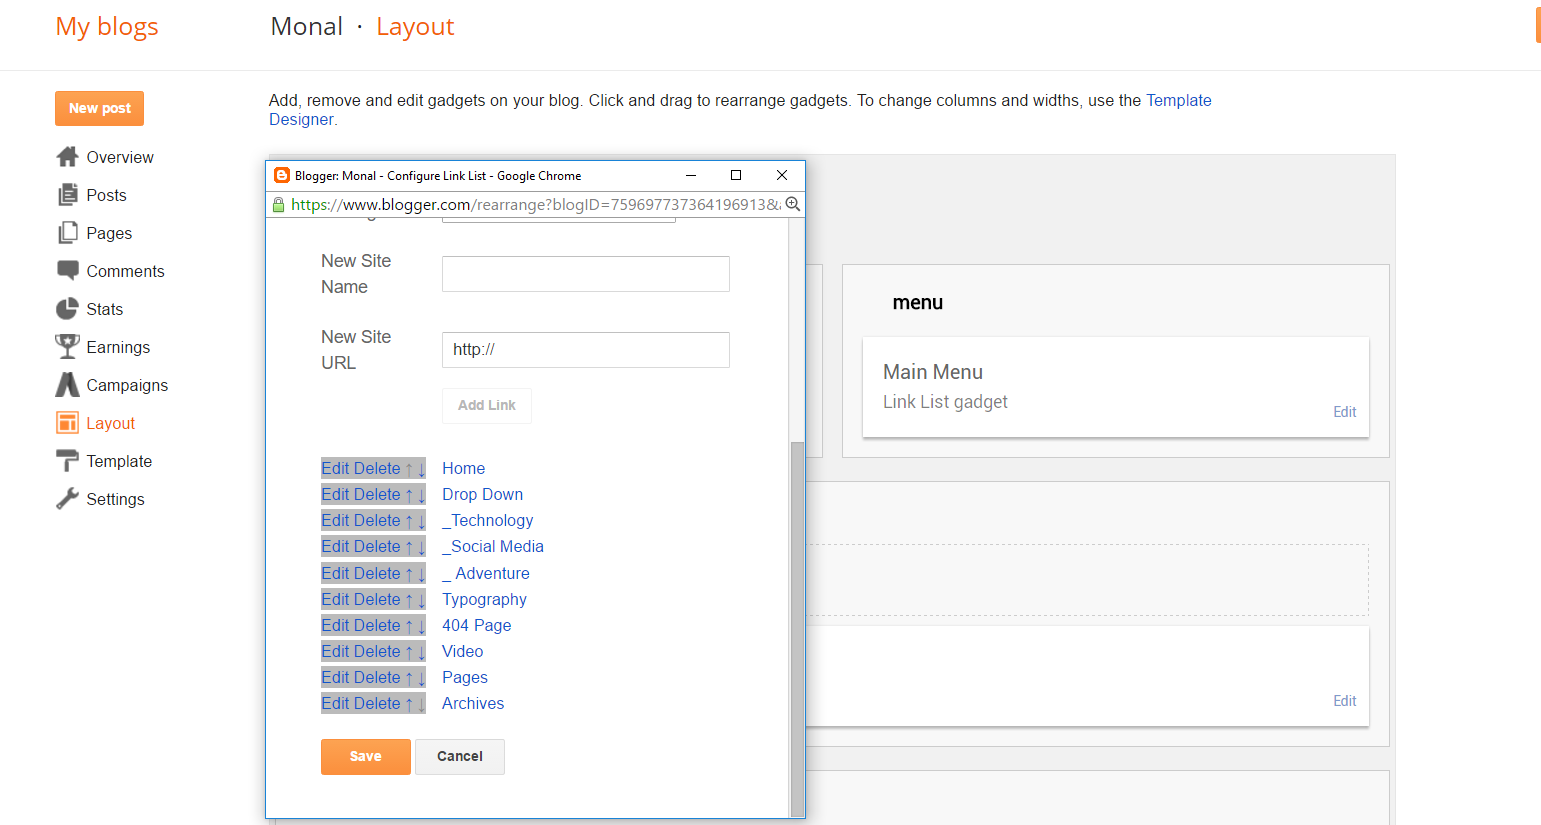Edit the Main Menu gadget
The image size is (1541, 825).
click(1344, 412)
